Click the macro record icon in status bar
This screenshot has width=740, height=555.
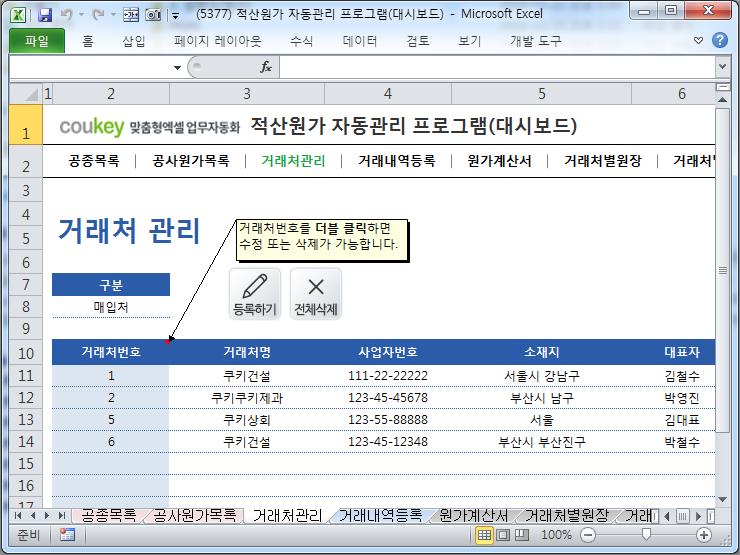pyautogui.click(x=67, y=535)
